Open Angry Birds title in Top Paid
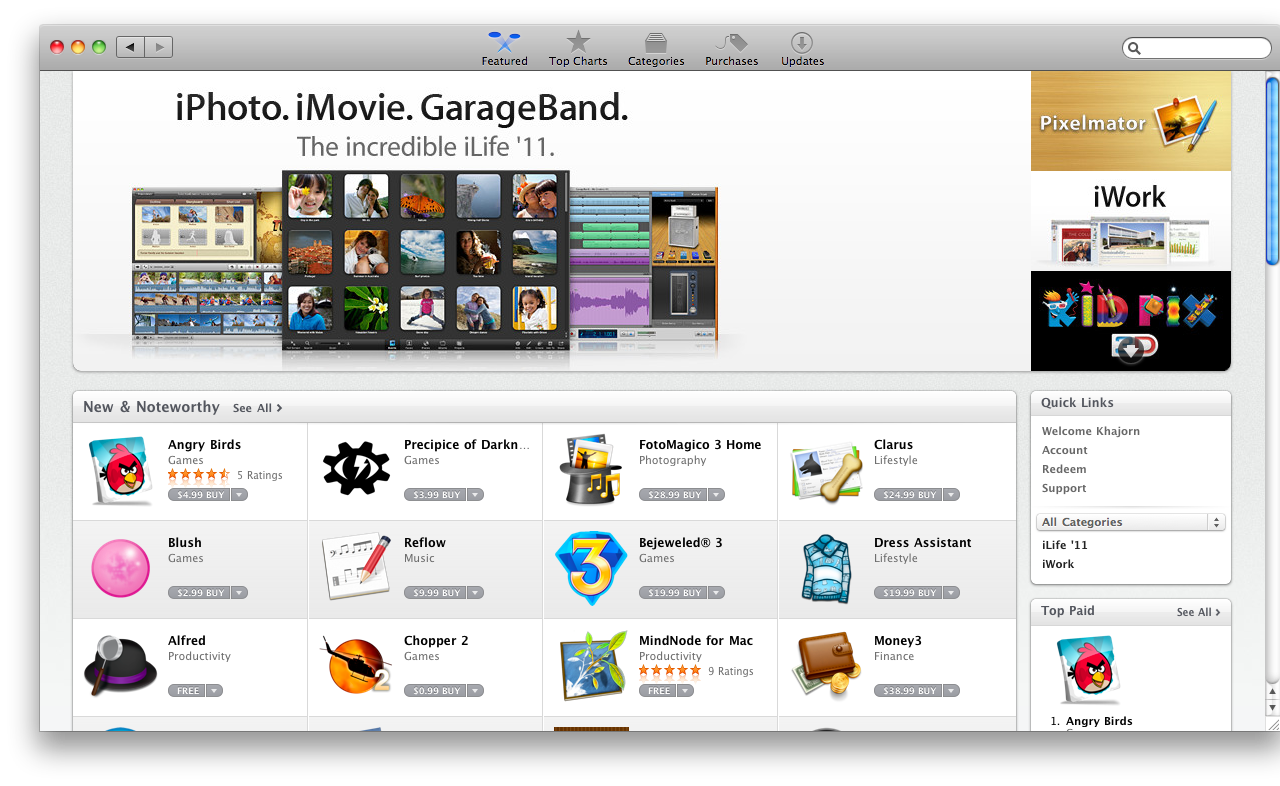This screenshot has width=1280, height=786. [x=1099, y=721]
